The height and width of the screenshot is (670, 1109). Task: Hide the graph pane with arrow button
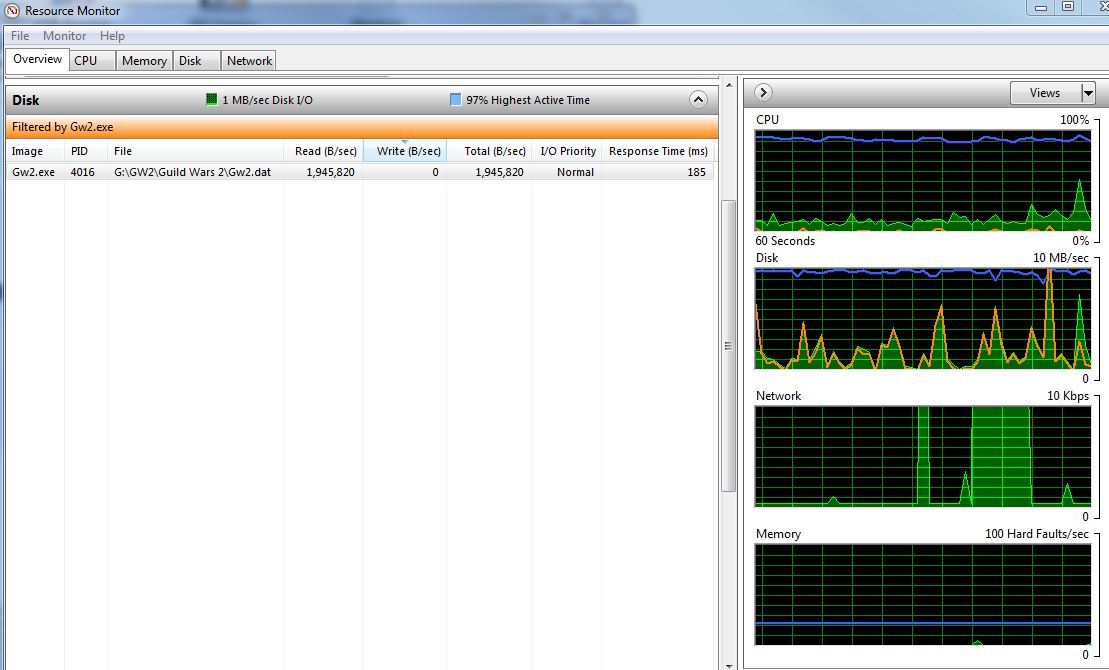[763, 92]
